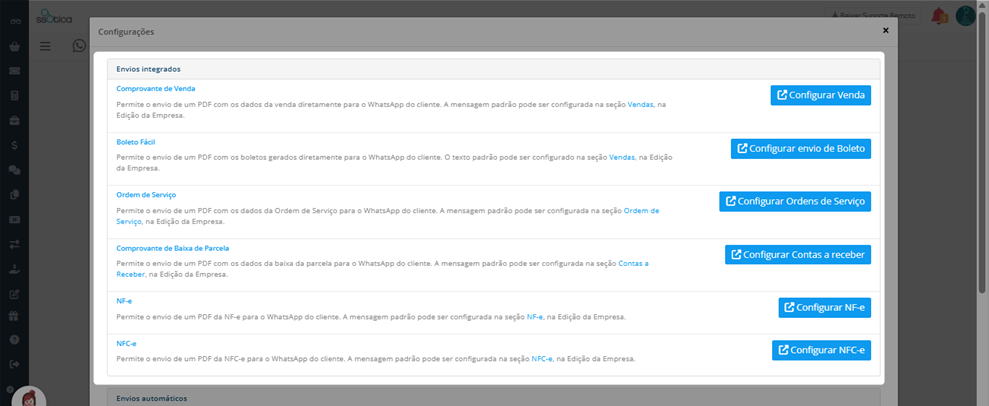Open the briefcase icon in sidebar
Image resolution: width=989 pixels, height=406 pixels.
15,120
